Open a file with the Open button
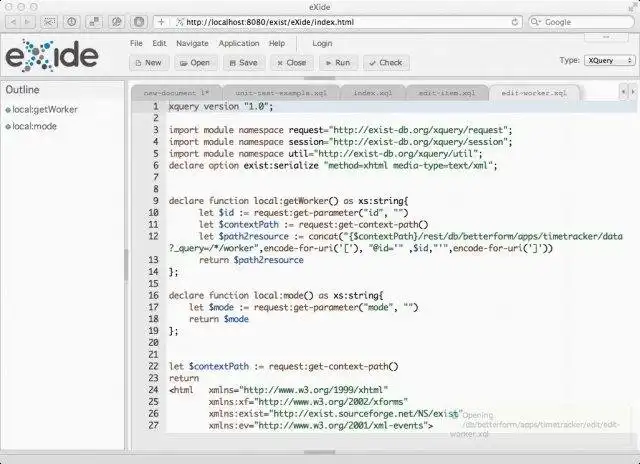Viewport: 640px width, 464px height. tap(196, 63)
